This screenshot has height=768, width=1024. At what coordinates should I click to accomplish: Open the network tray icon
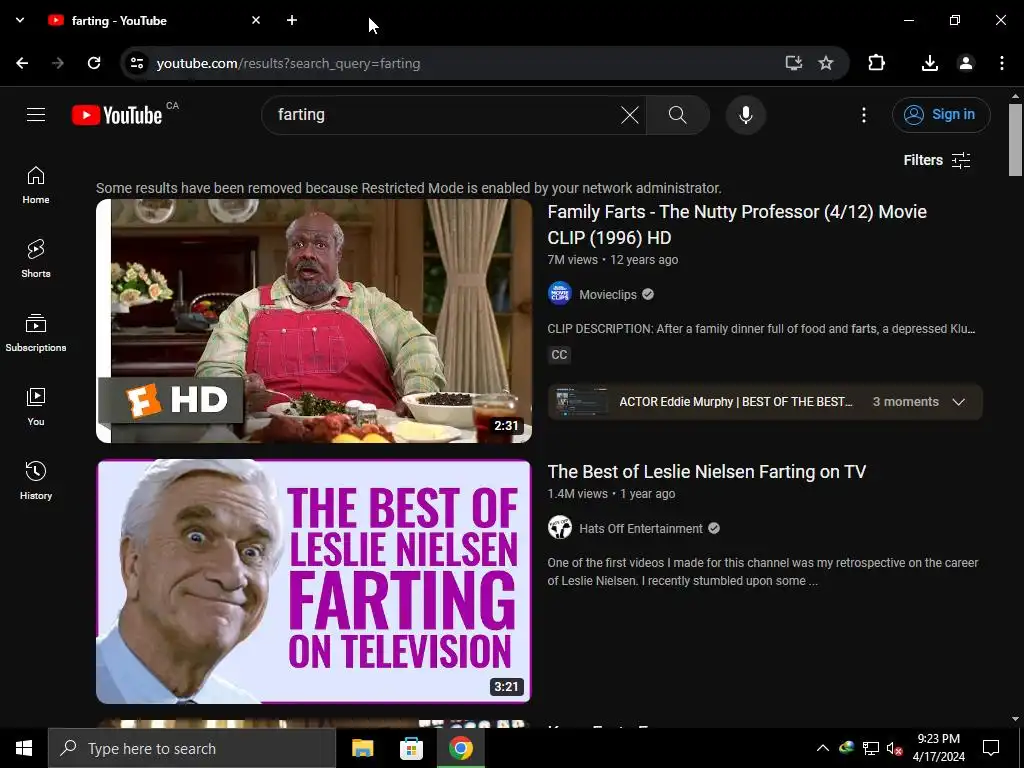tap(871, 748)
